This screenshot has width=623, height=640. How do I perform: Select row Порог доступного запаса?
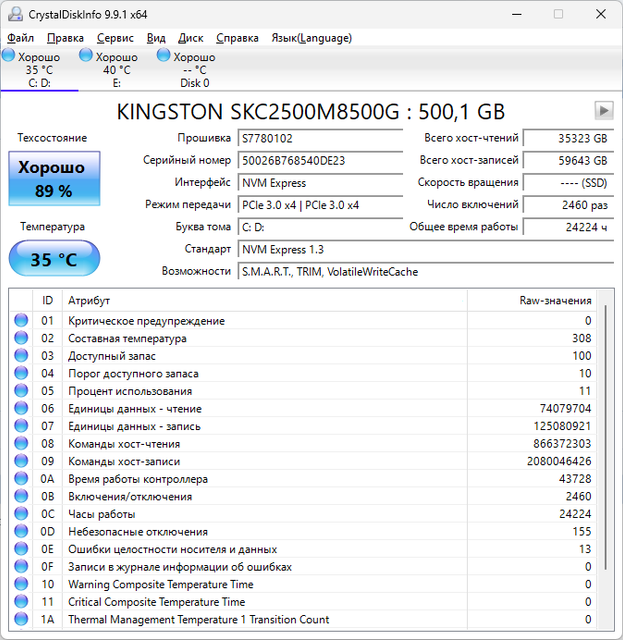pos(303,373)
